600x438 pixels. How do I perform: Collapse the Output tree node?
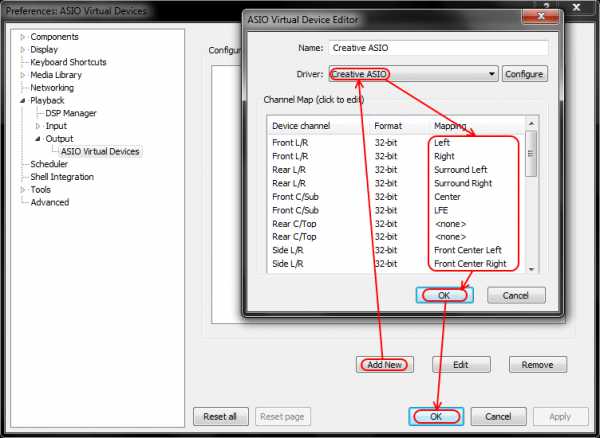pyautogui.click(x=38, y=139)
